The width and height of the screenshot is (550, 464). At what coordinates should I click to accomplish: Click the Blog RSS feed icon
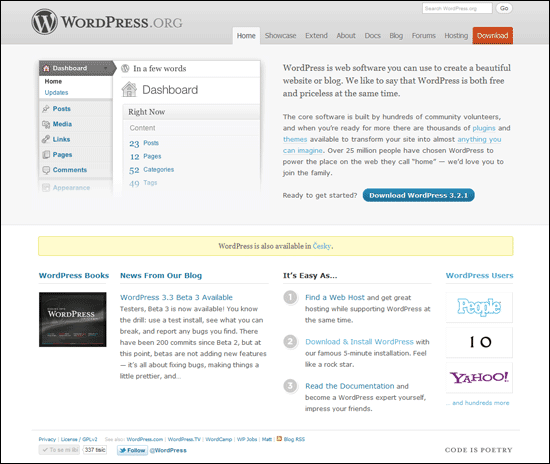280,438
